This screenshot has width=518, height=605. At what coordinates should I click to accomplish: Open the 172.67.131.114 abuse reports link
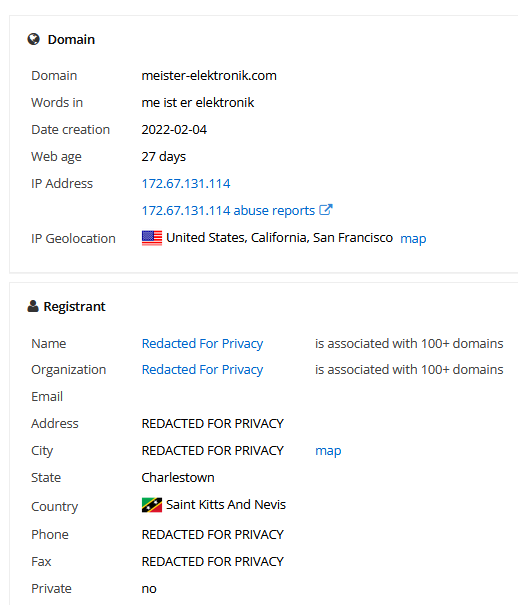(x=228, y=211)
